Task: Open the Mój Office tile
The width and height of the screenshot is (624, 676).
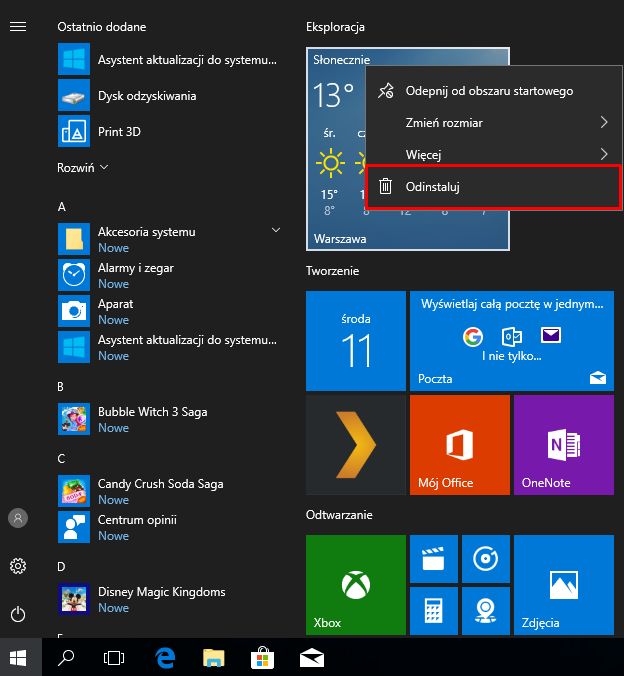Action: [460, 445]
